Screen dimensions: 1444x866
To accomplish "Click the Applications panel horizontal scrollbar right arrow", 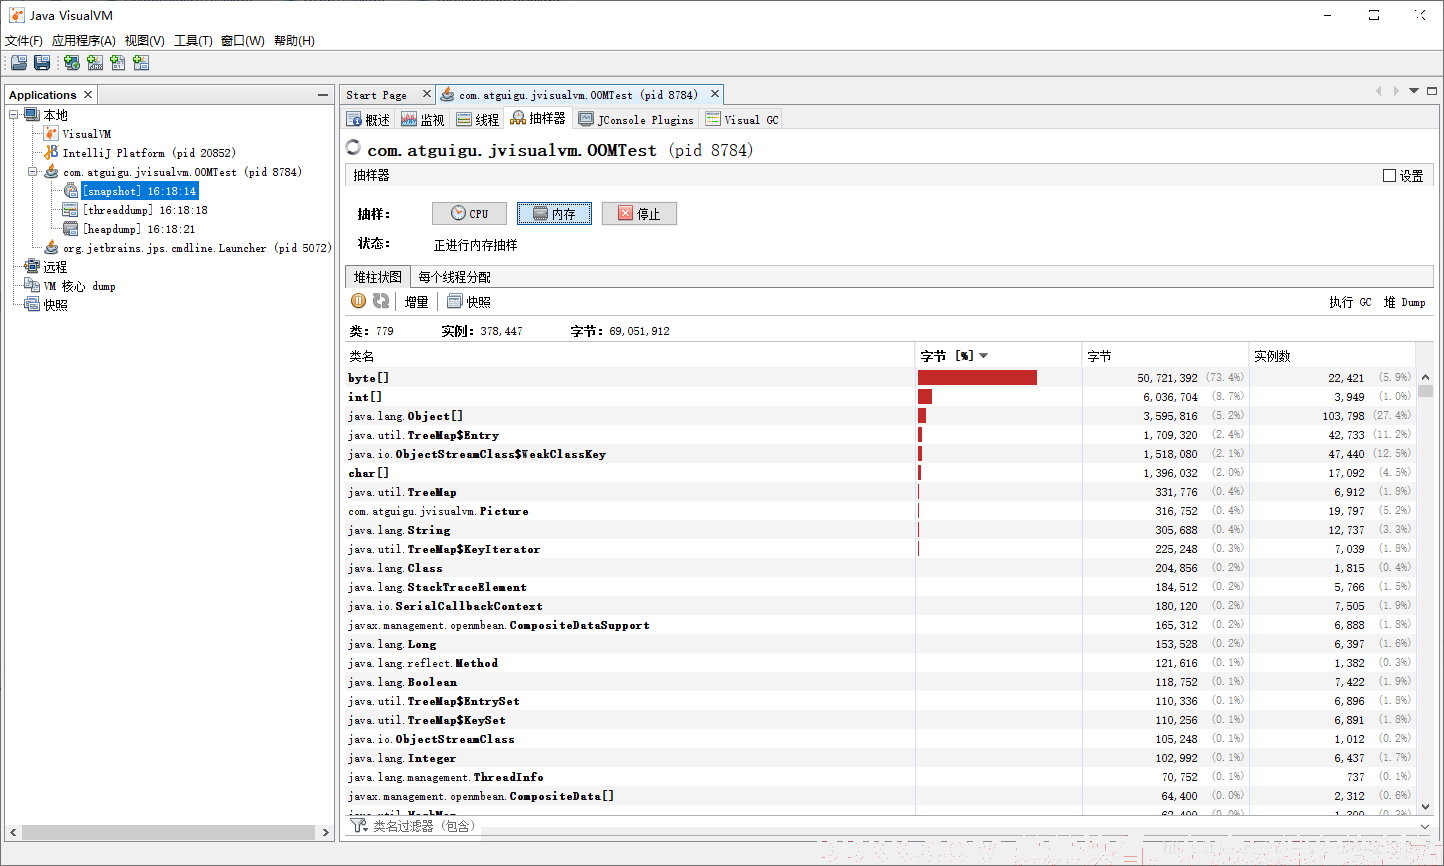I will (325, 832).
